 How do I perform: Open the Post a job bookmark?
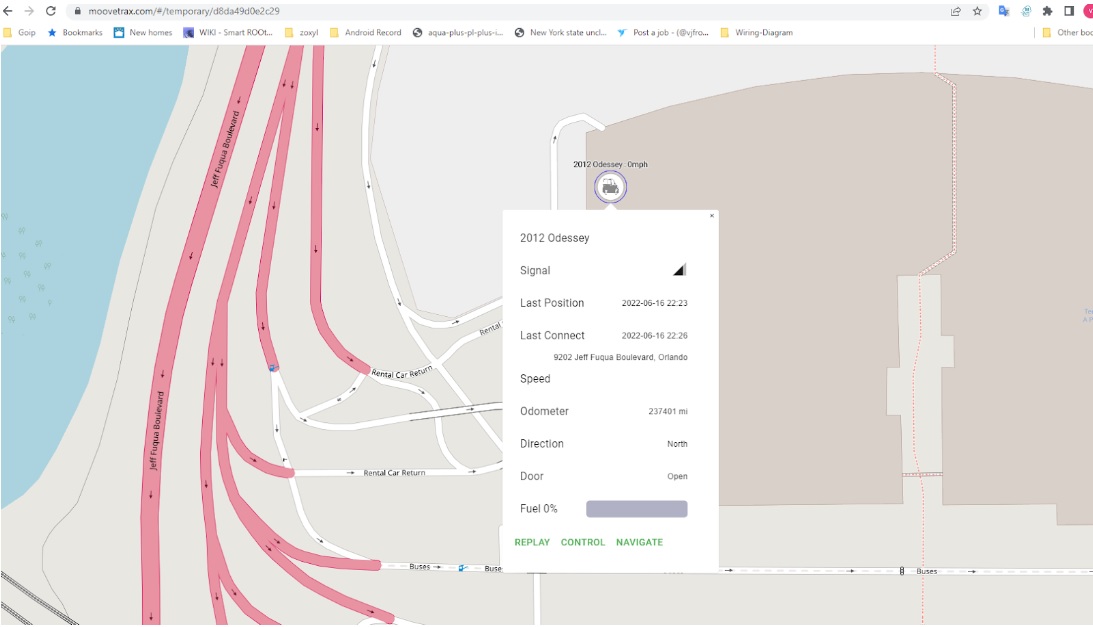[x=663, y=32]
